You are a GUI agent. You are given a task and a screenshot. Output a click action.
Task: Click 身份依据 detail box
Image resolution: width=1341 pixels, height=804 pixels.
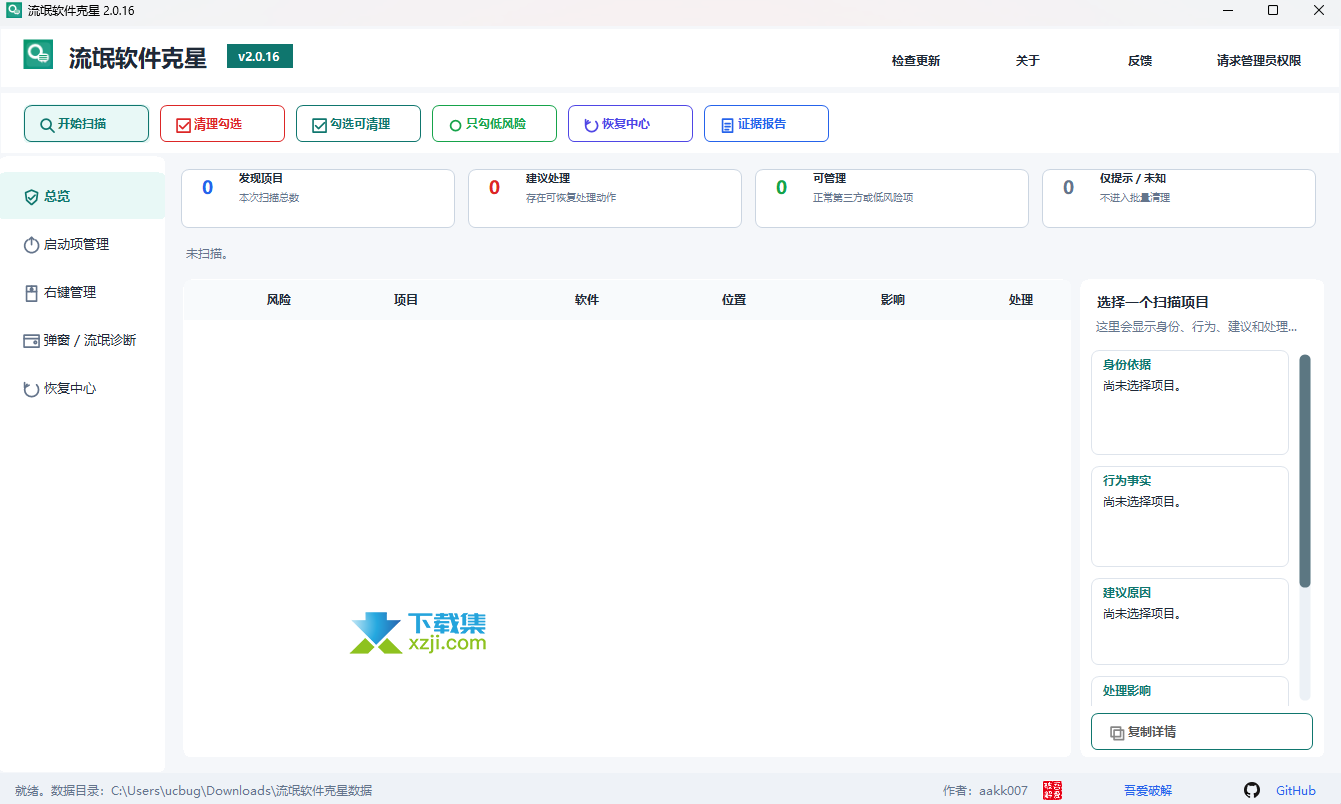[1190, 402]
